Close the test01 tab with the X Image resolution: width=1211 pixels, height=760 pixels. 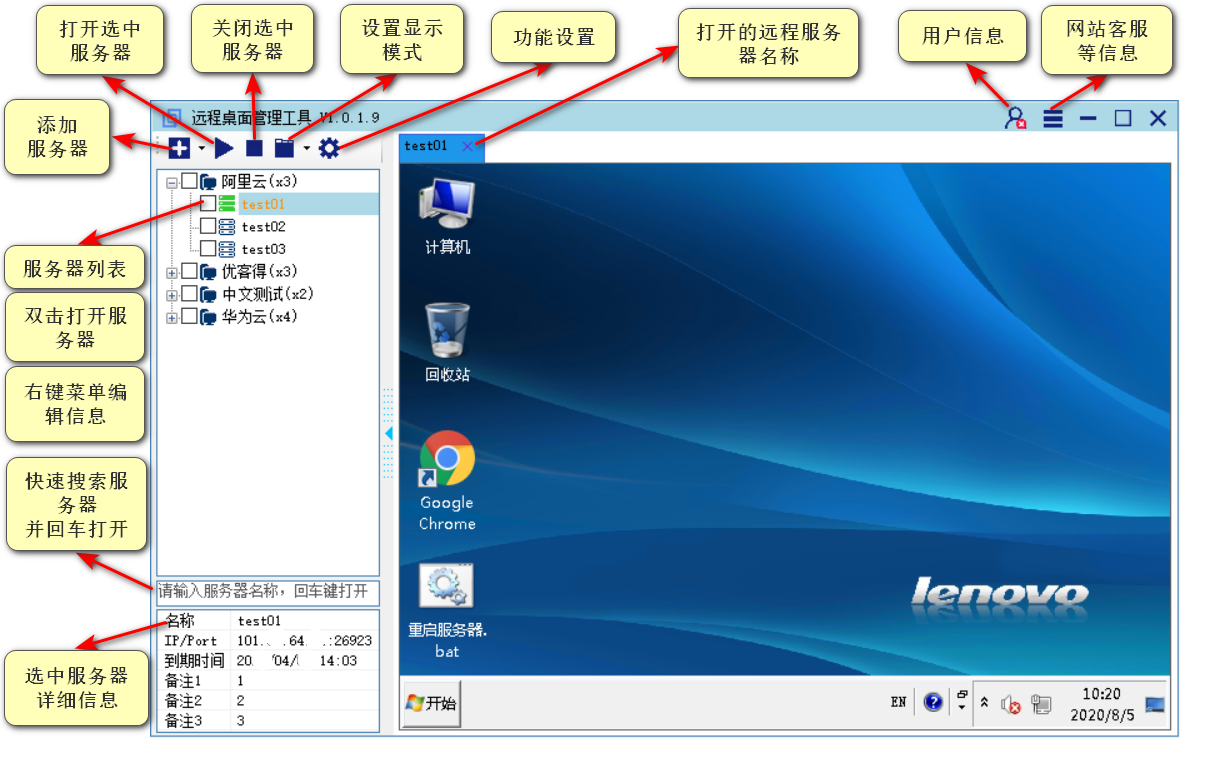[x=467, y=146]
